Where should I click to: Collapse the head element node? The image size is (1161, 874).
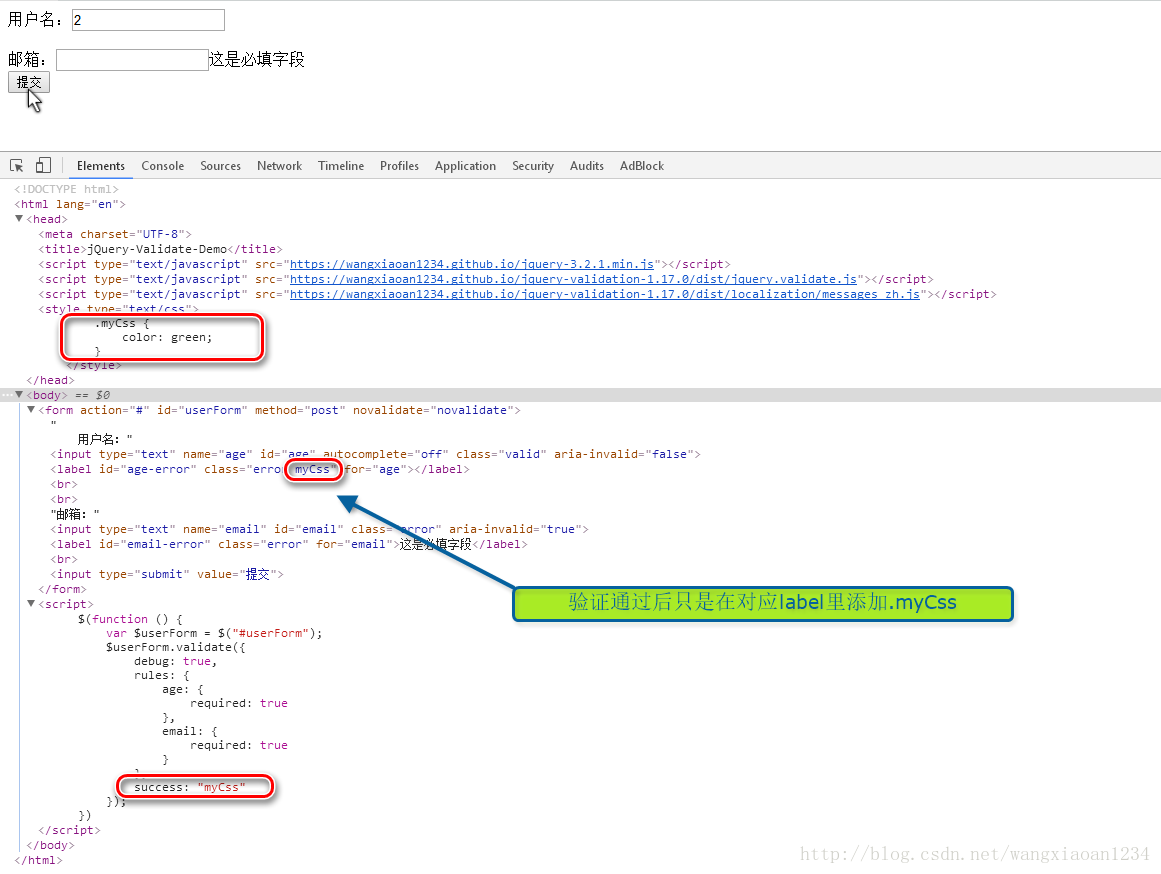coord(19,218)
